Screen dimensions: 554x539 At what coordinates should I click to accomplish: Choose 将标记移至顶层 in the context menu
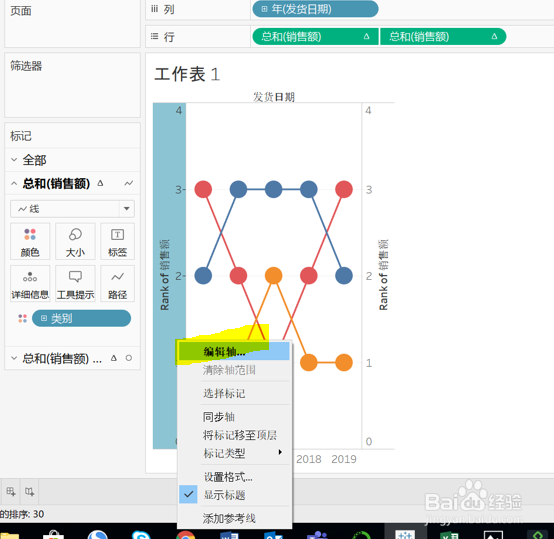(234, 435)
